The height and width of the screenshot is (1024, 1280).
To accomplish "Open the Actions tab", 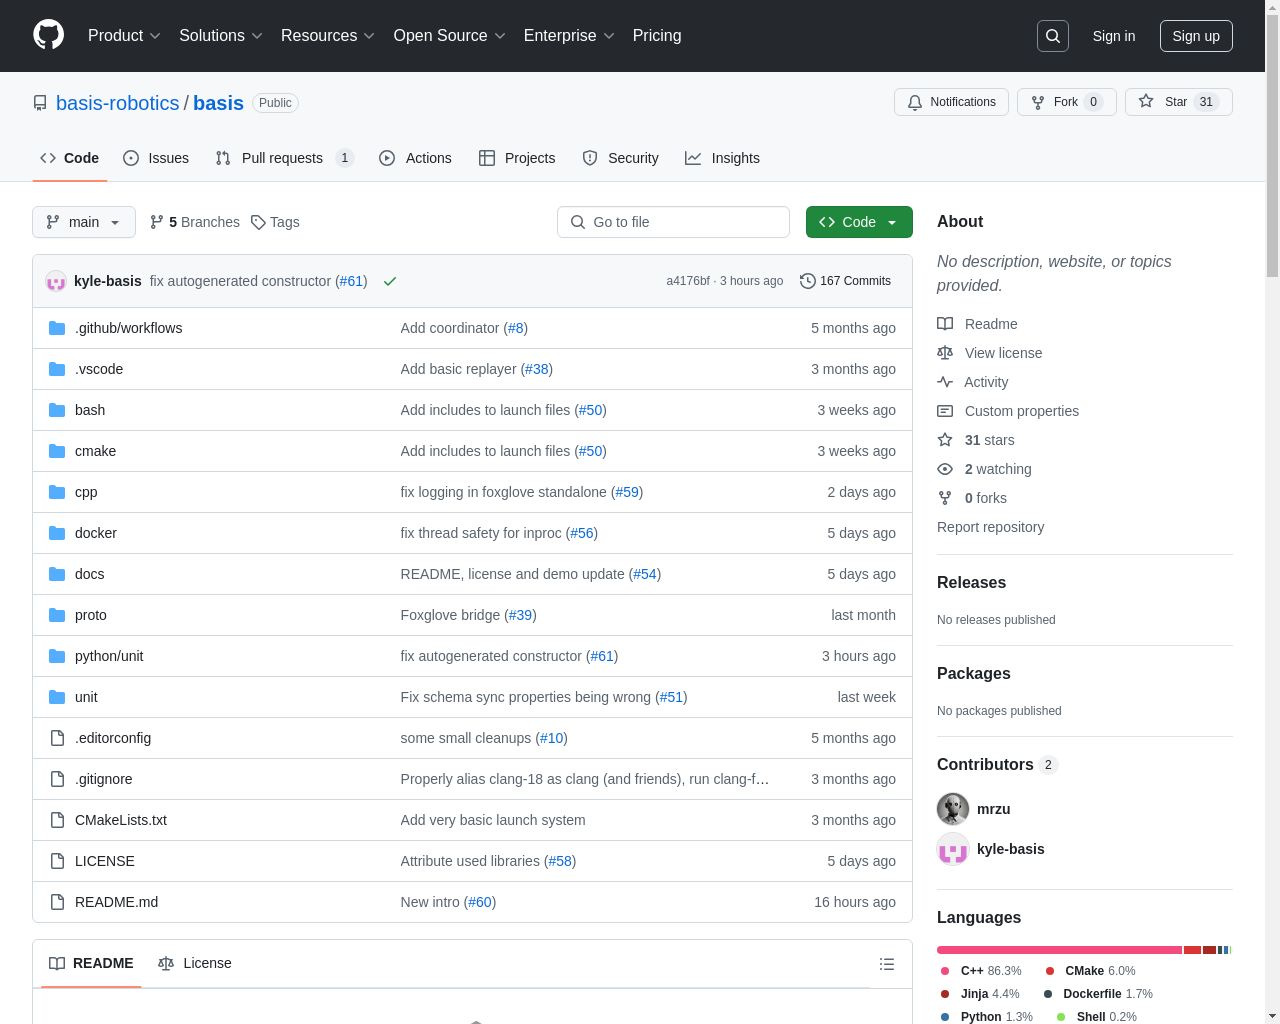I will pos(415,158).
